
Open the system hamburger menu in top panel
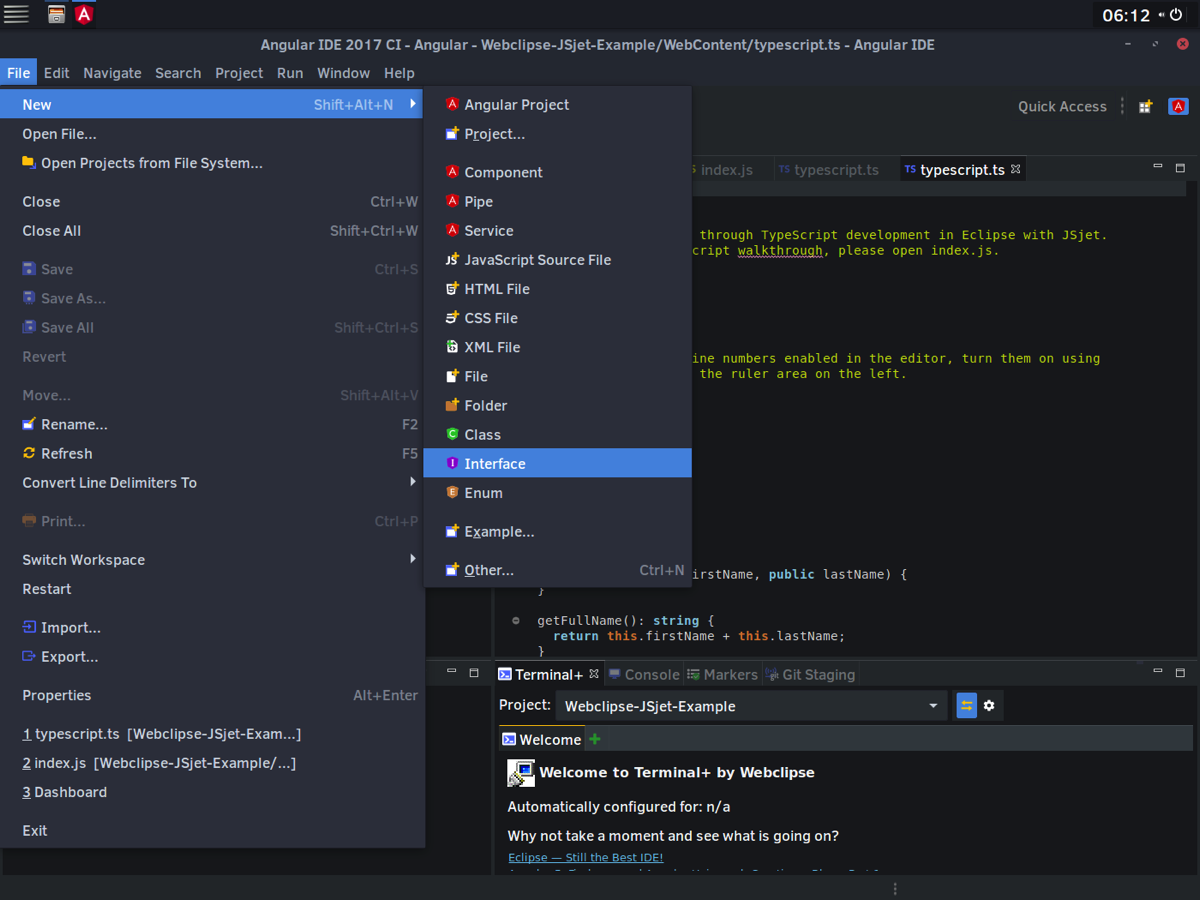click(x=16, y=14)
